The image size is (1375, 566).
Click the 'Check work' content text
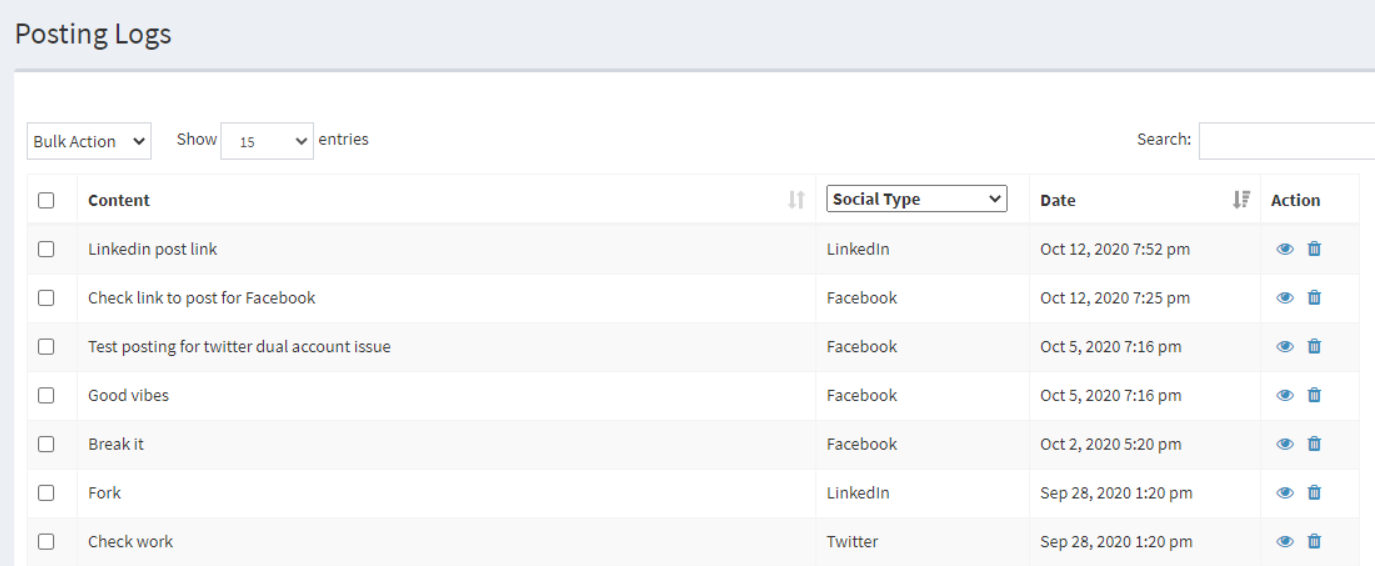(130, 541)
